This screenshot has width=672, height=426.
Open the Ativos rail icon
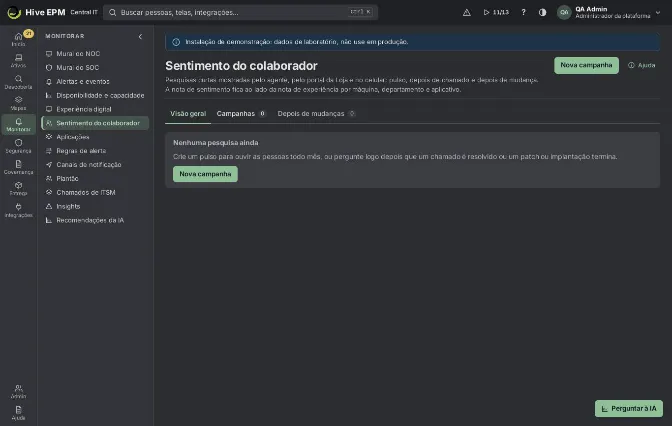18,60
